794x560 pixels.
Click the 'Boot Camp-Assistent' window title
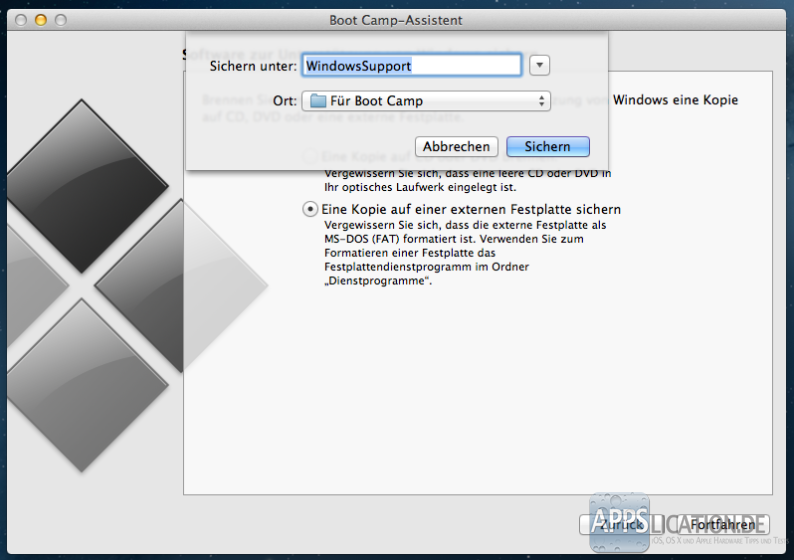click(396, 20)
